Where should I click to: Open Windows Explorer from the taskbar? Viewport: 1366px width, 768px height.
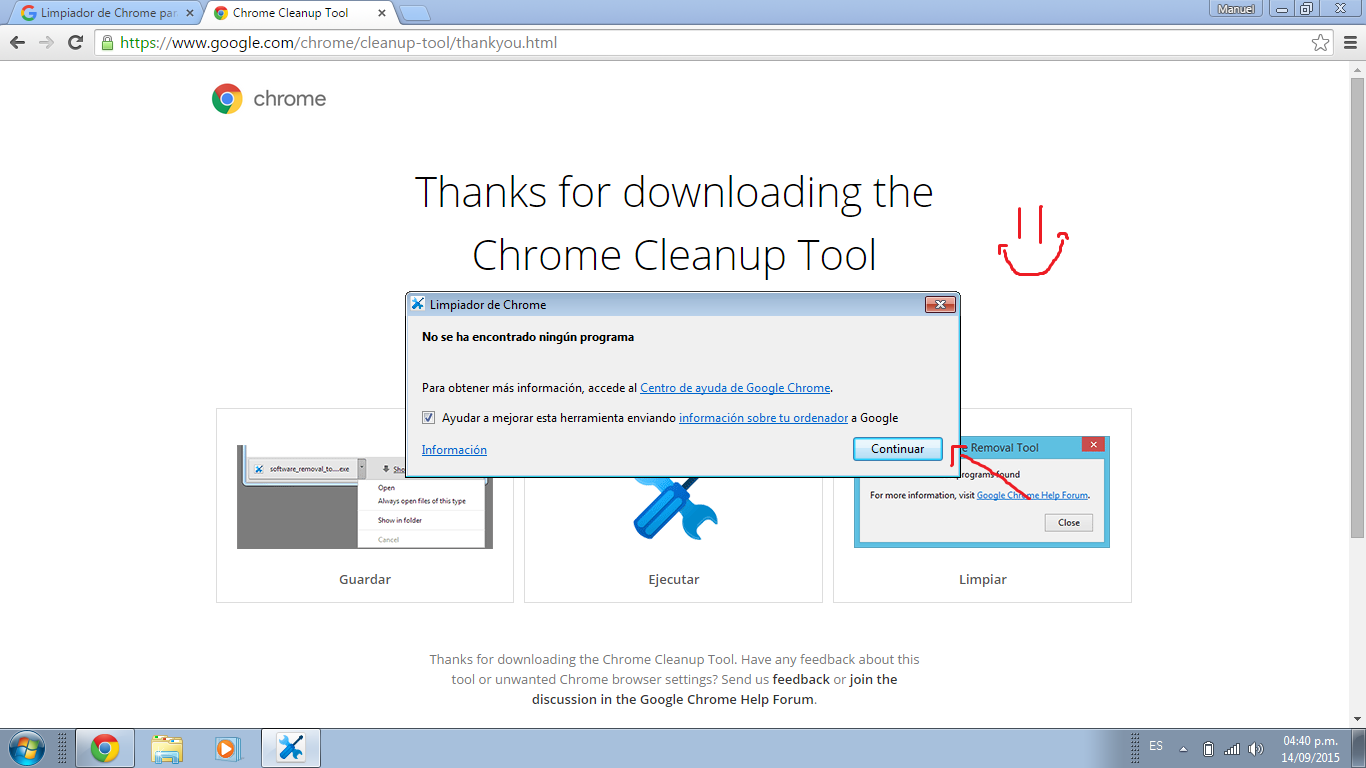tap(167, 748)
